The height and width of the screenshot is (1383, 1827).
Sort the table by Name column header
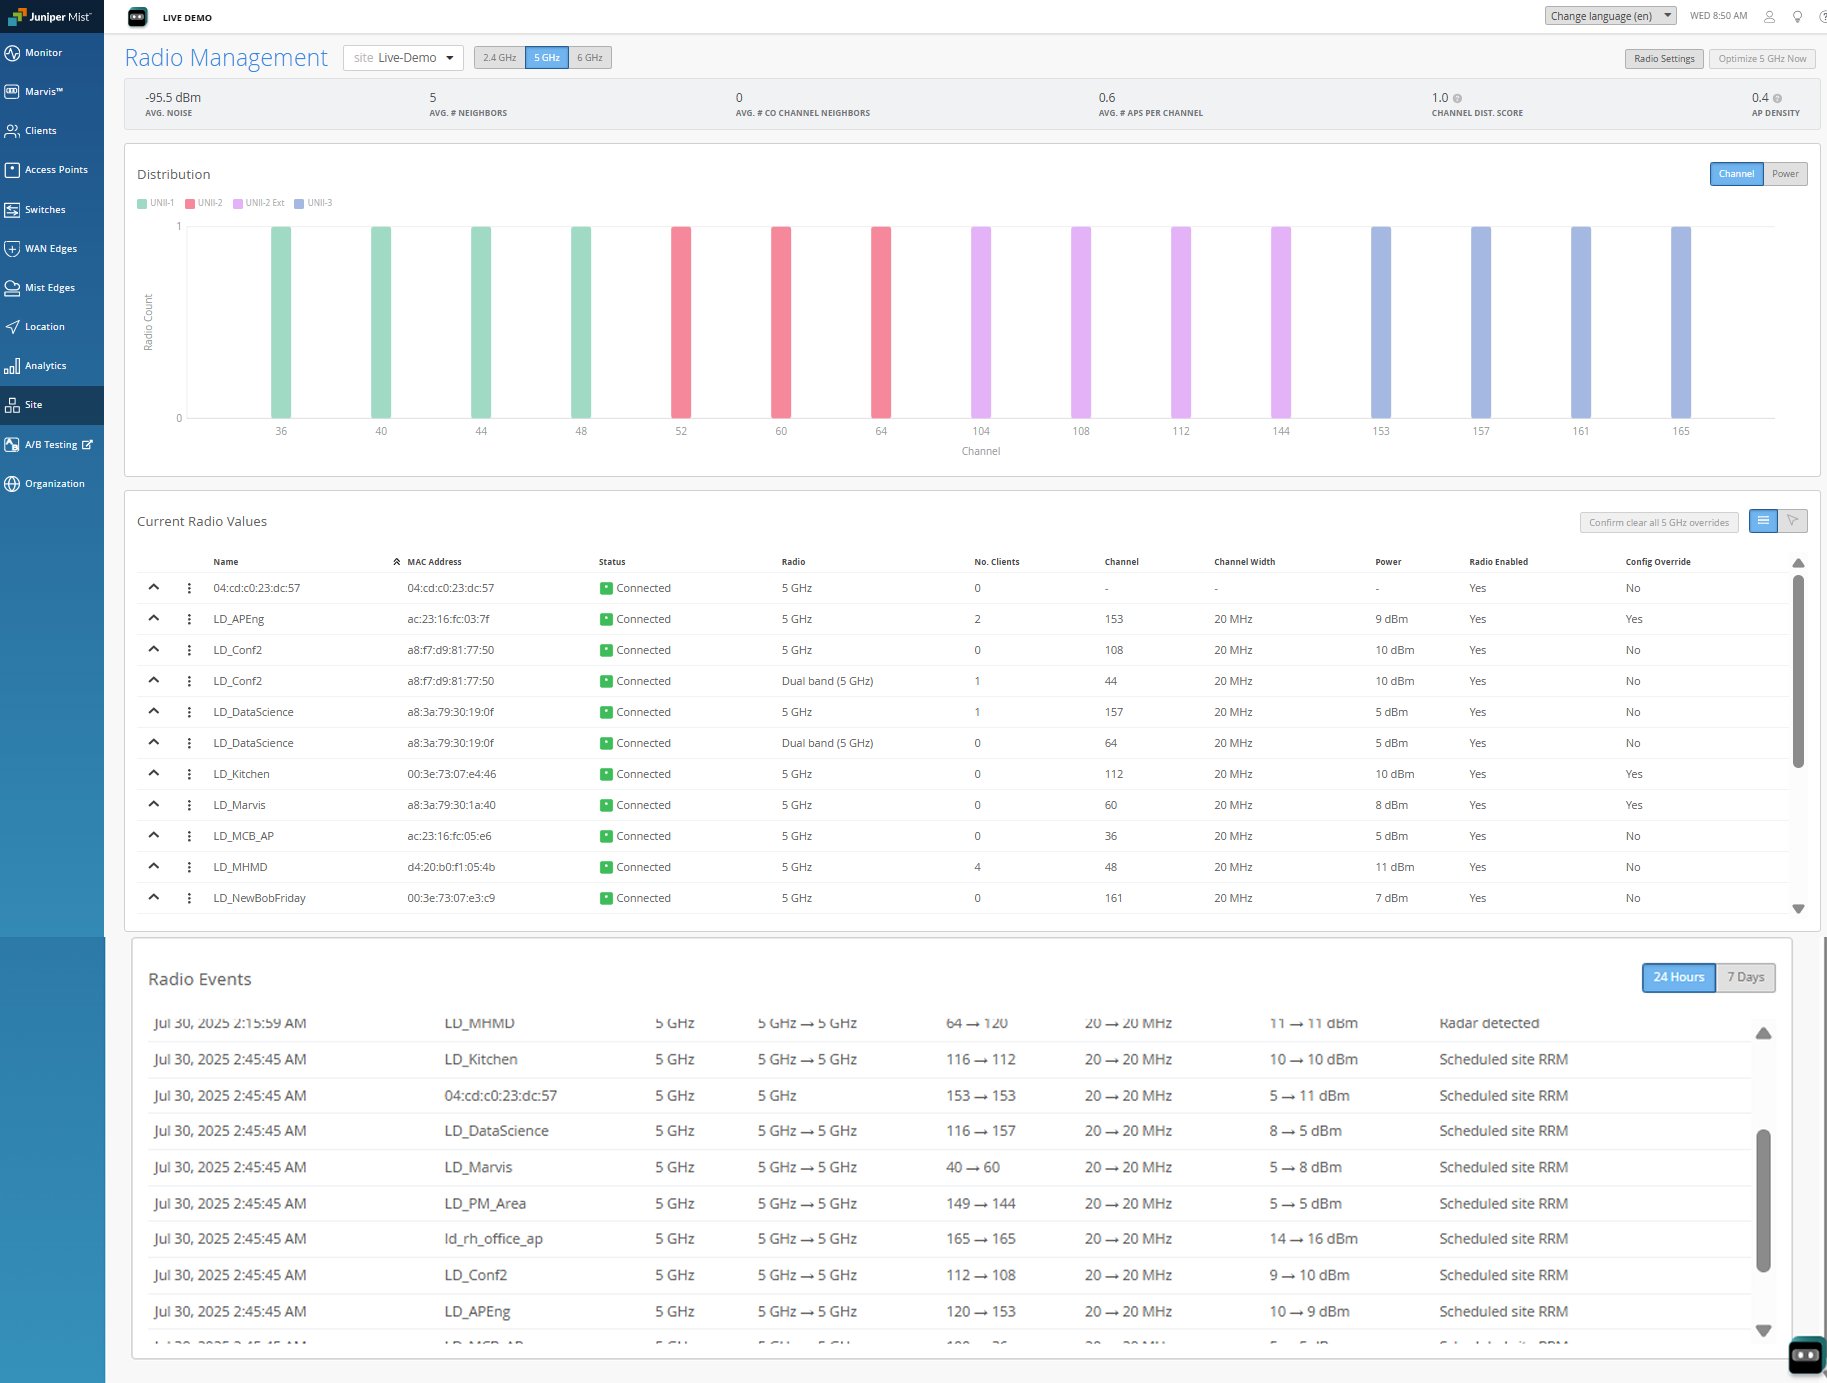(x=226, y=562)
